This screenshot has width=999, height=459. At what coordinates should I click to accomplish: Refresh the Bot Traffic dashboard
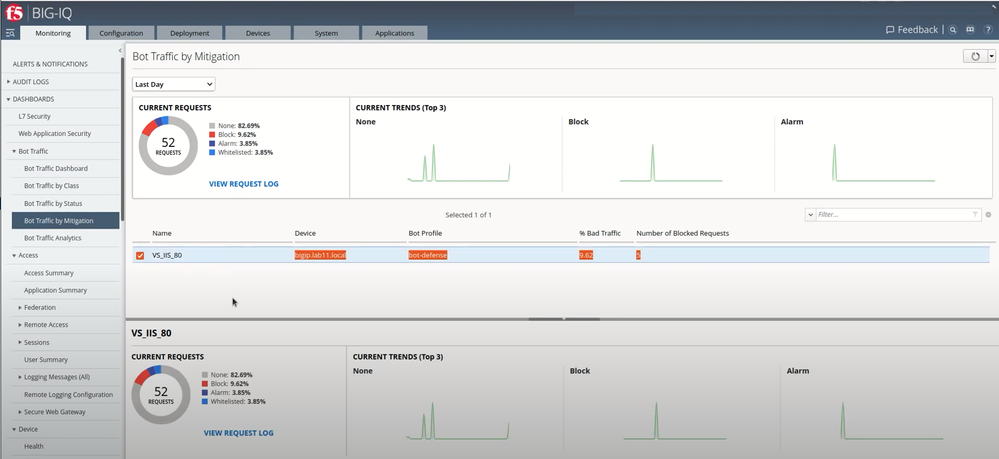click(x=975, y=57)
